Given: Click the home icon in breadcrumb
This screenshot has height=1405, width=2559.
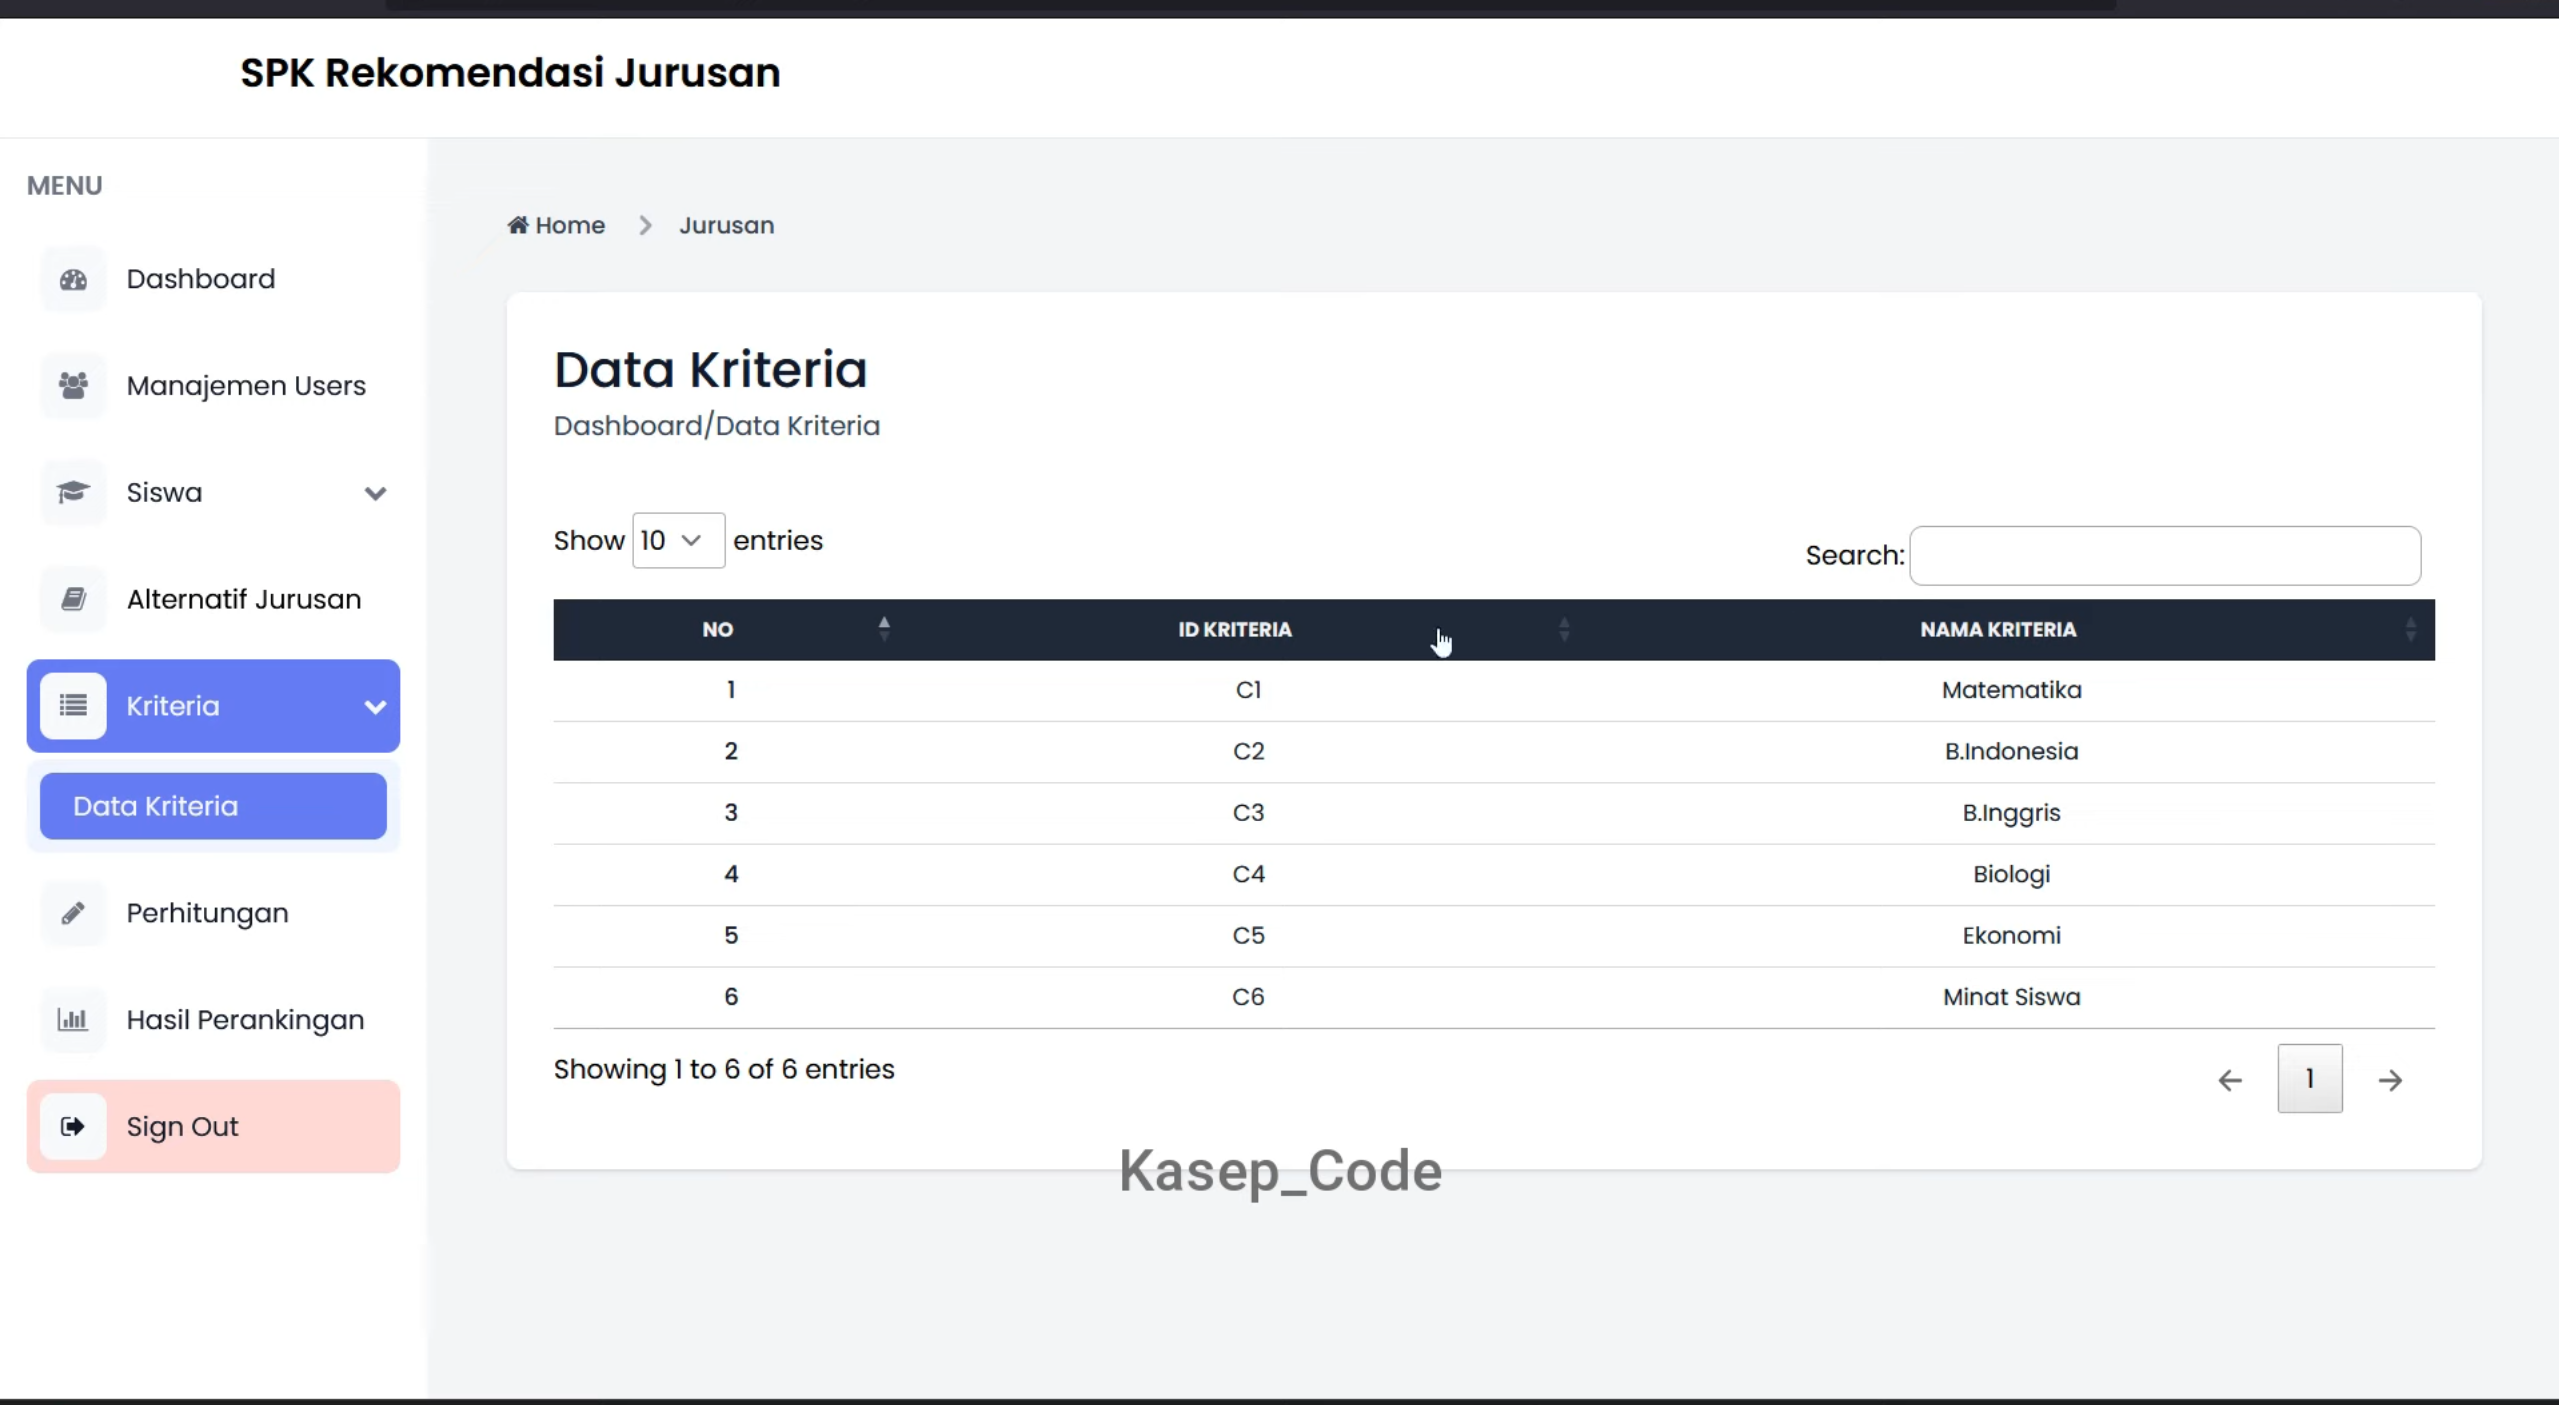Looking at the screenshot, I should pyautogui.click(x=518, y=225).
